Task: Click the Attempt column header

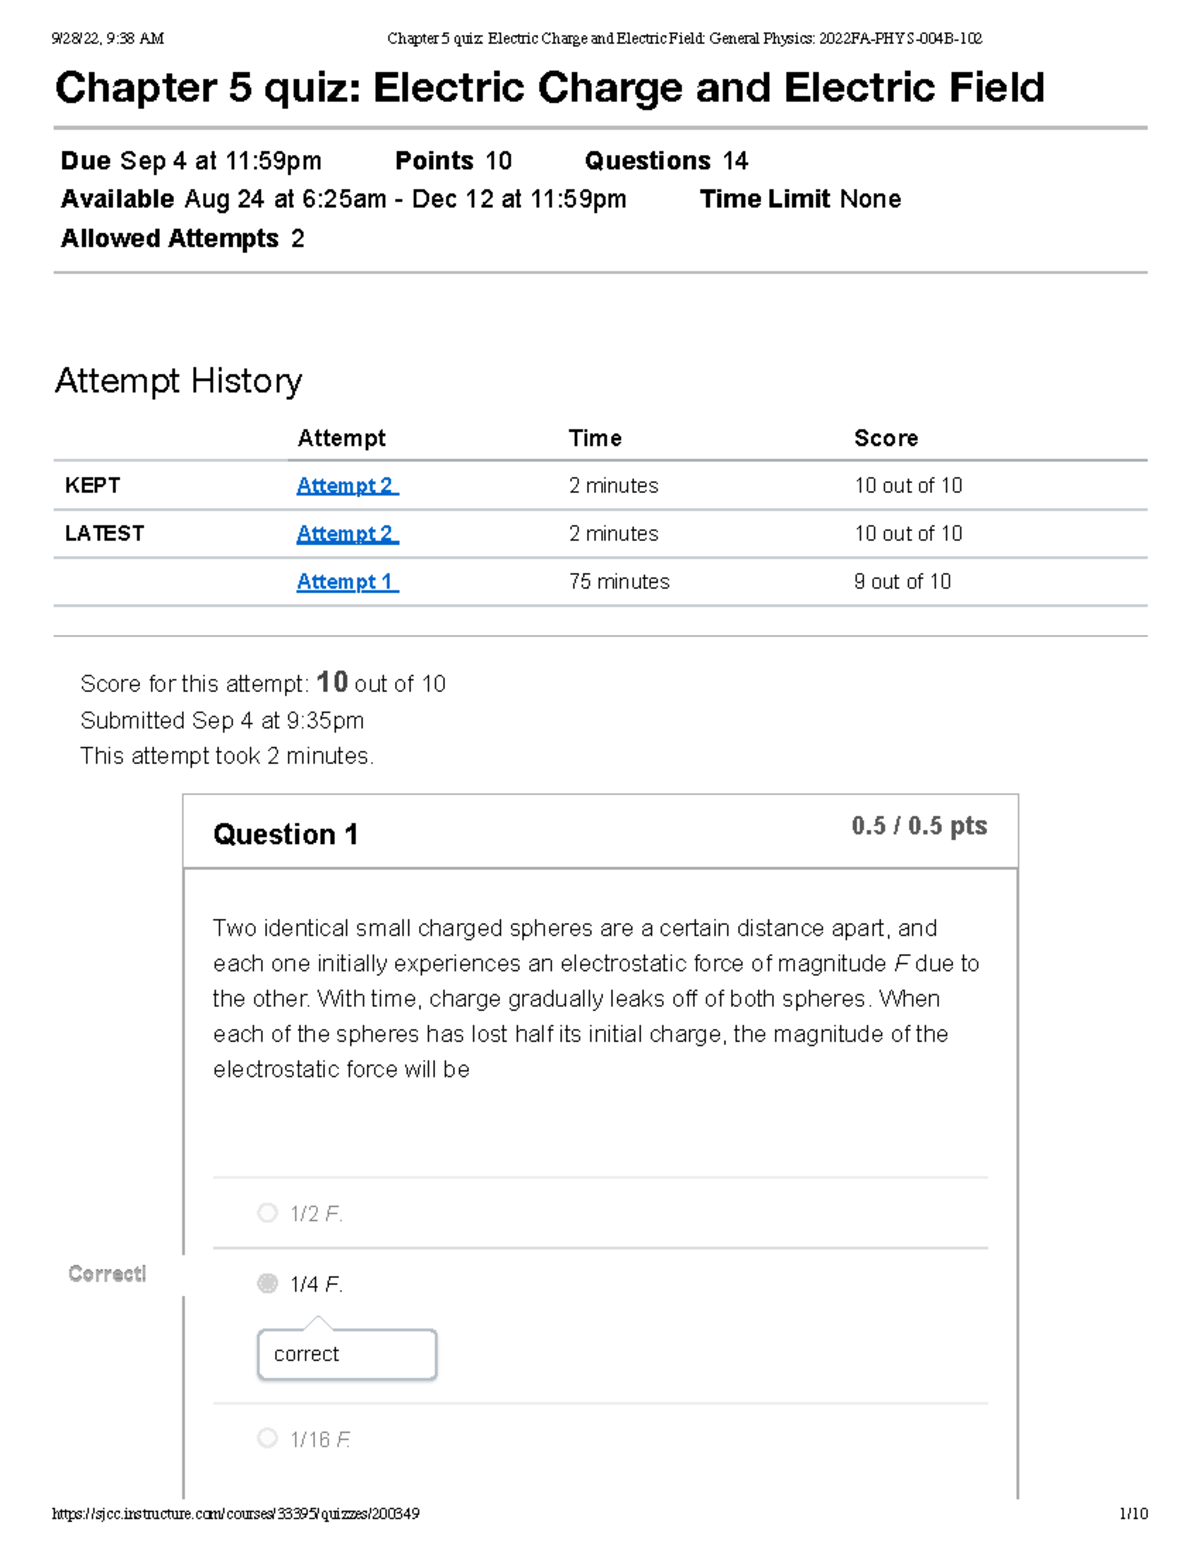Action: click(x=341, y=438)
